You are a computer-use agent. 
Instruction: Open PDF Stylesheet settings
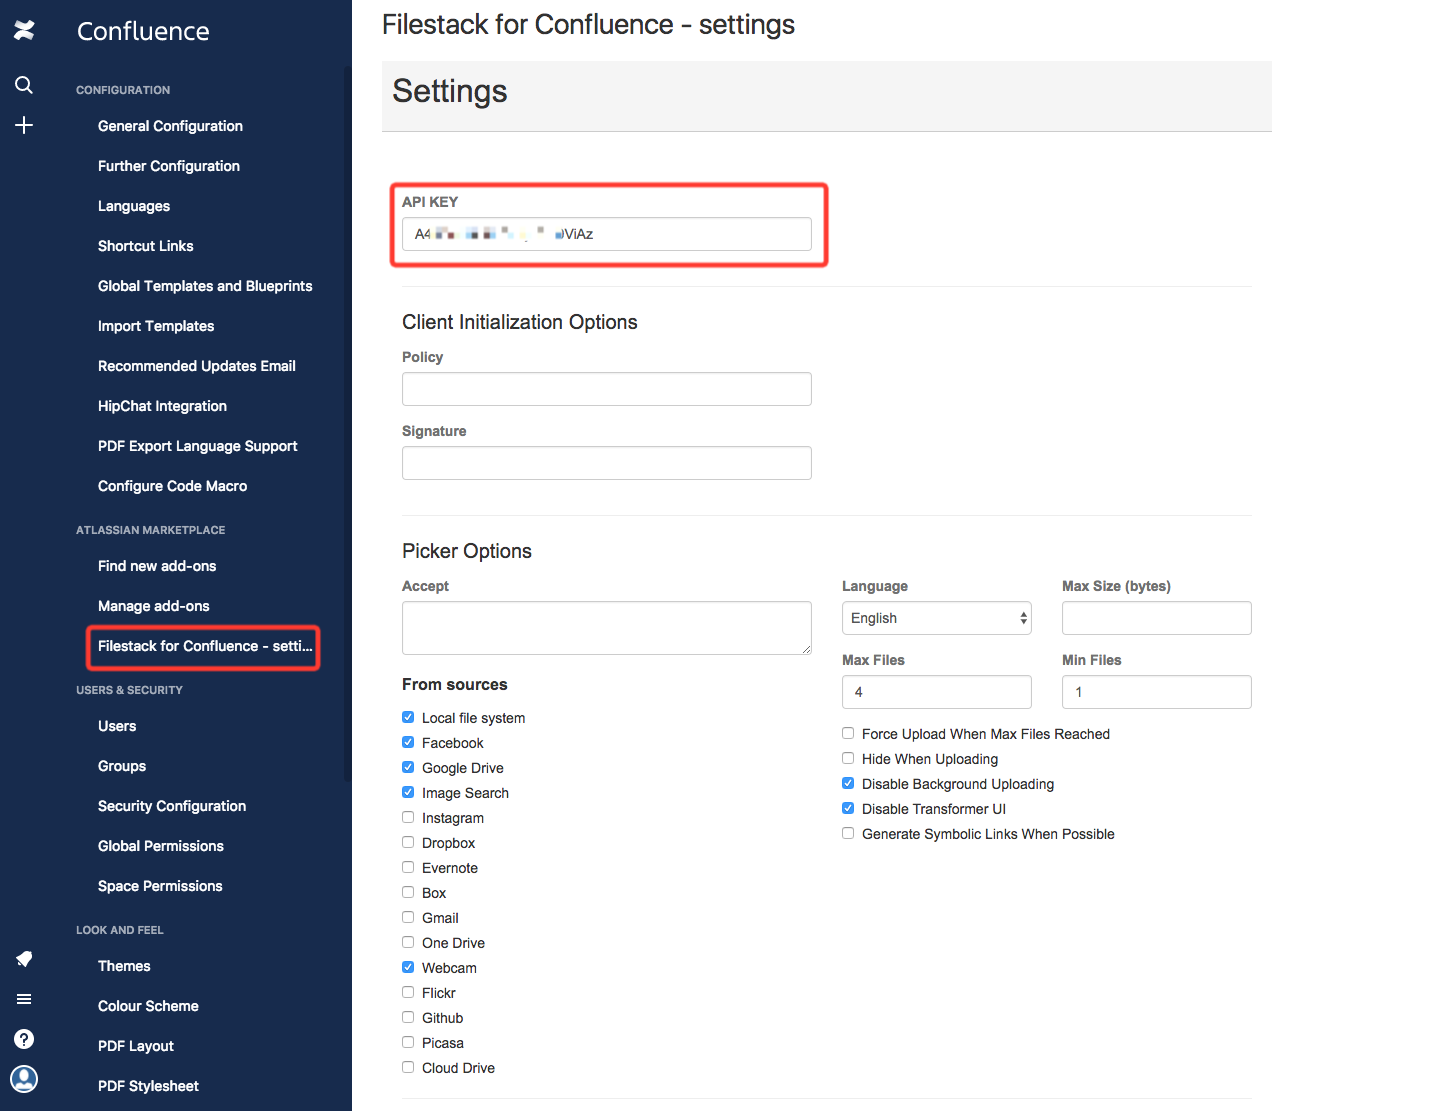tap(148, 1086)
